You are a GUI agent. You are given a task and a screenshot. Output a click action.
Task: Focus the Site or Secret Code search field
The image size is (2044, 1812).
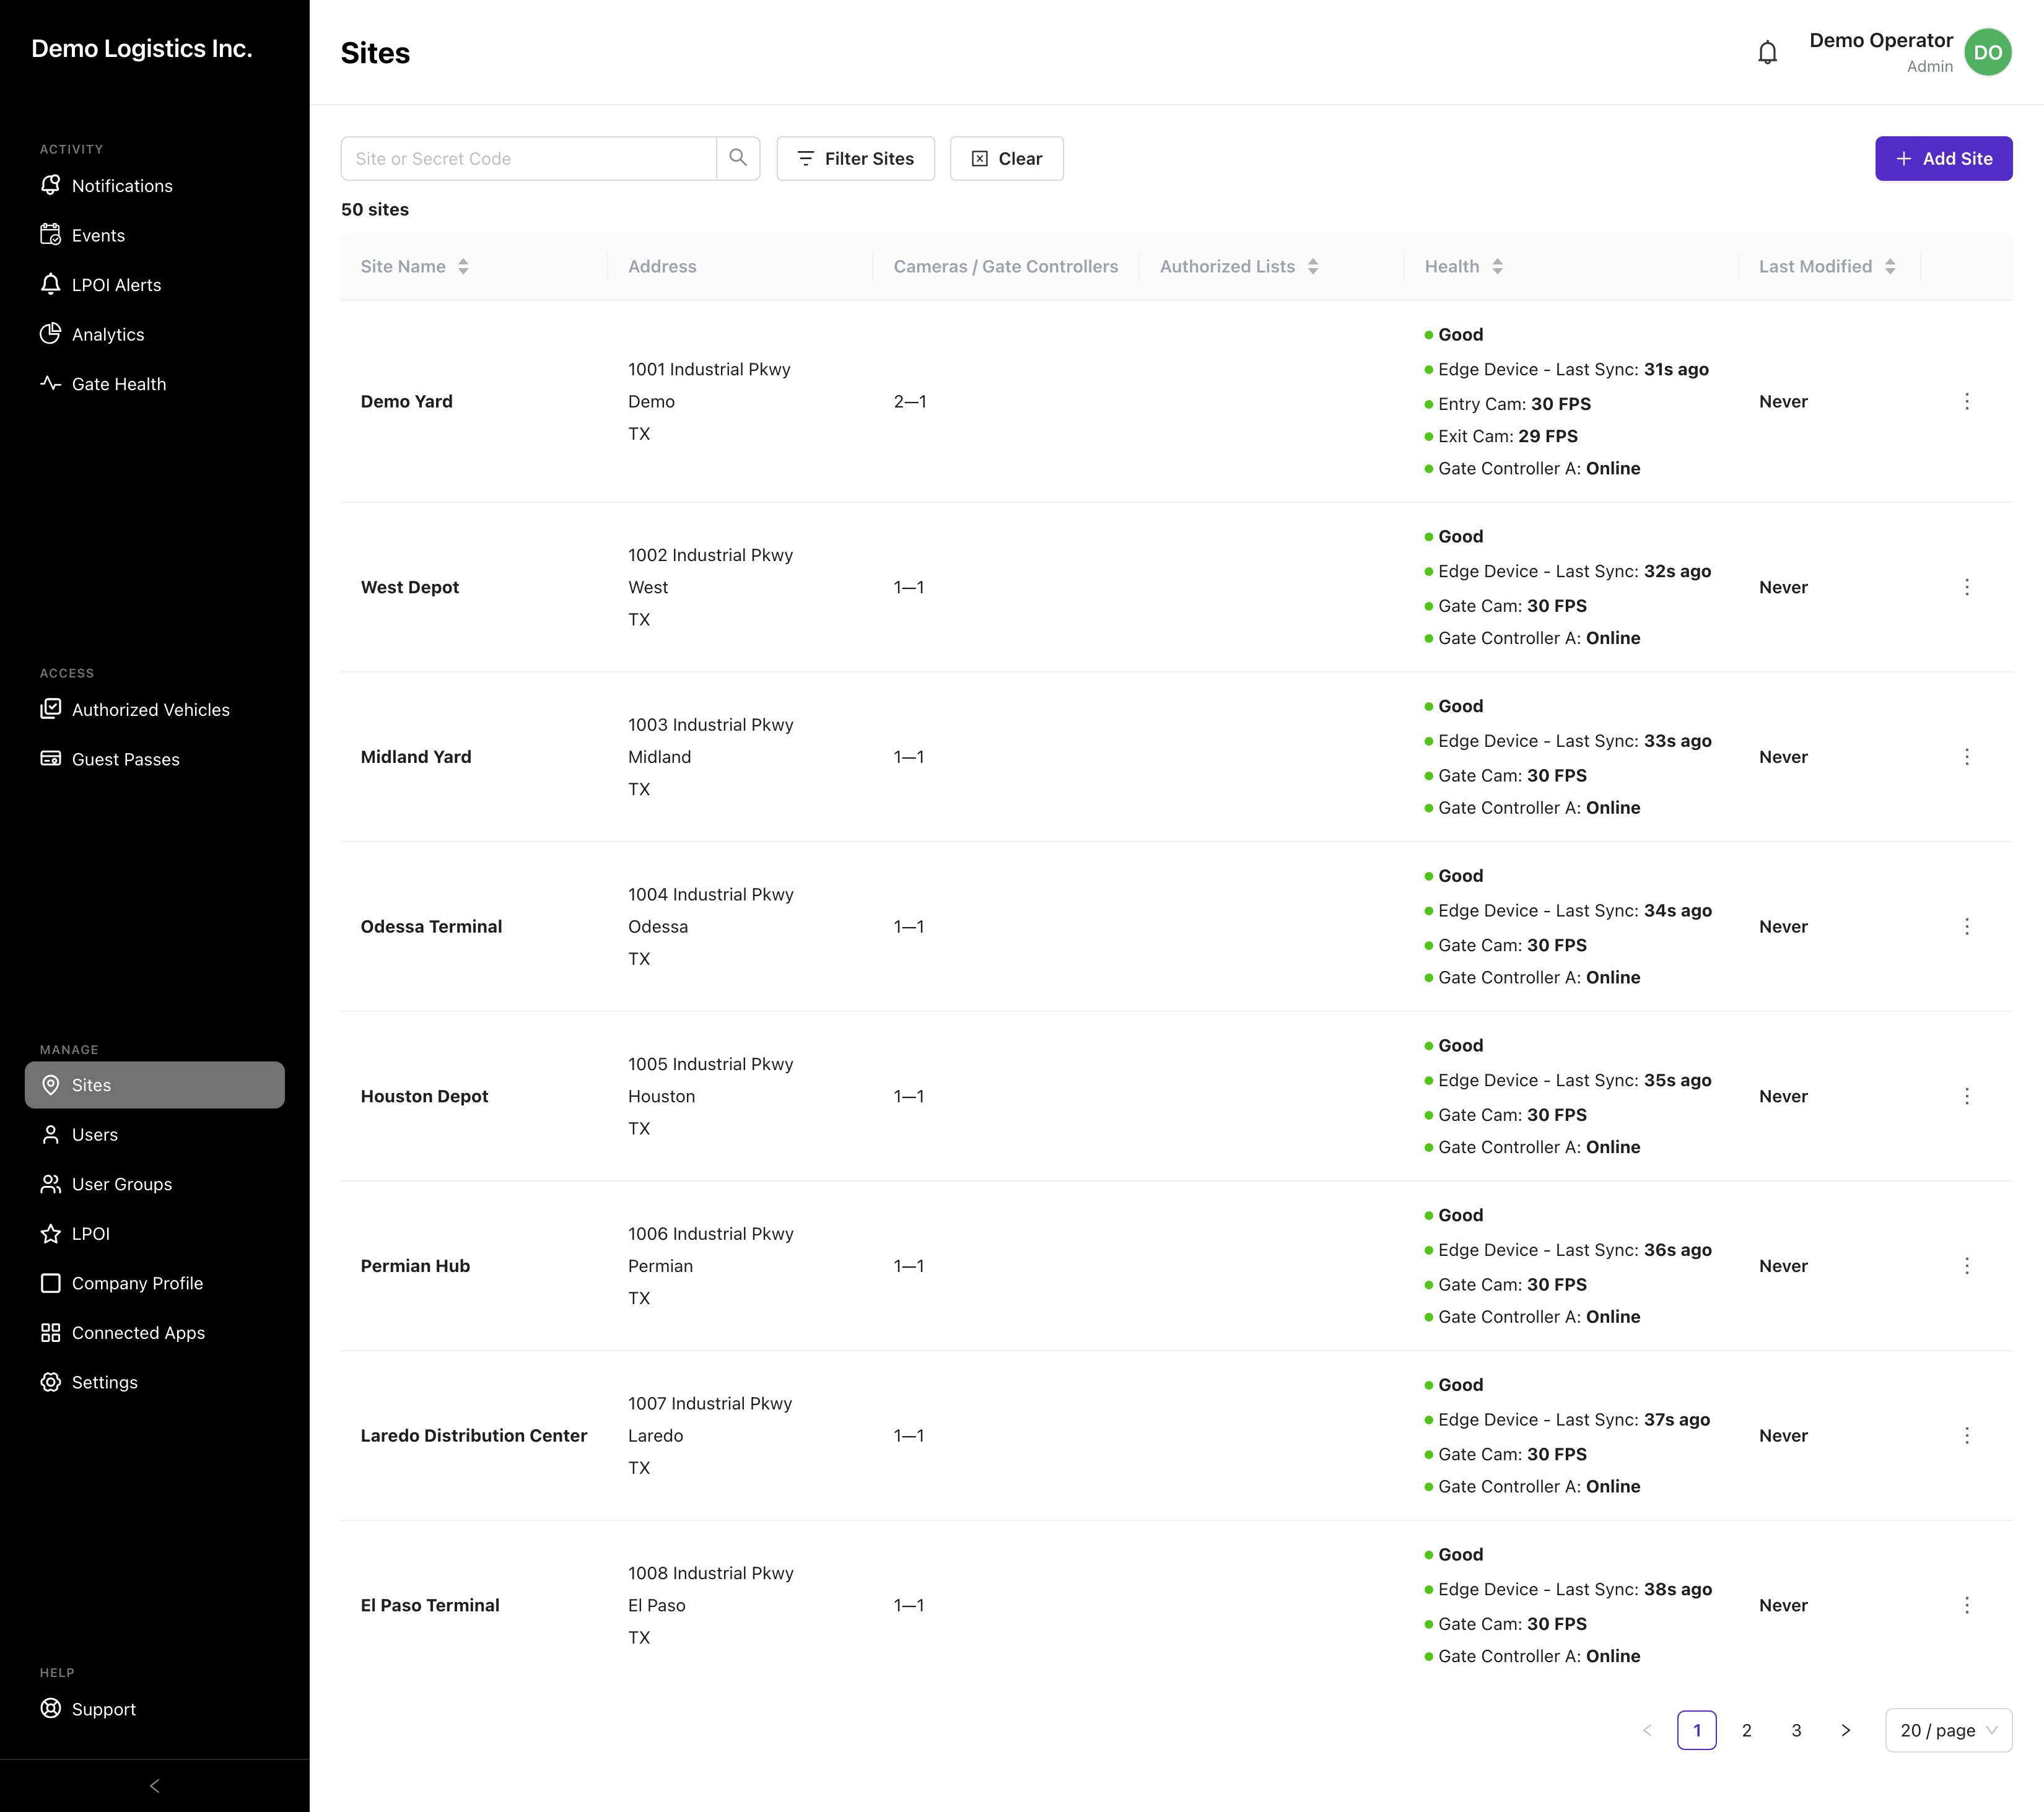pyautogui.click(x=528, y=158)
